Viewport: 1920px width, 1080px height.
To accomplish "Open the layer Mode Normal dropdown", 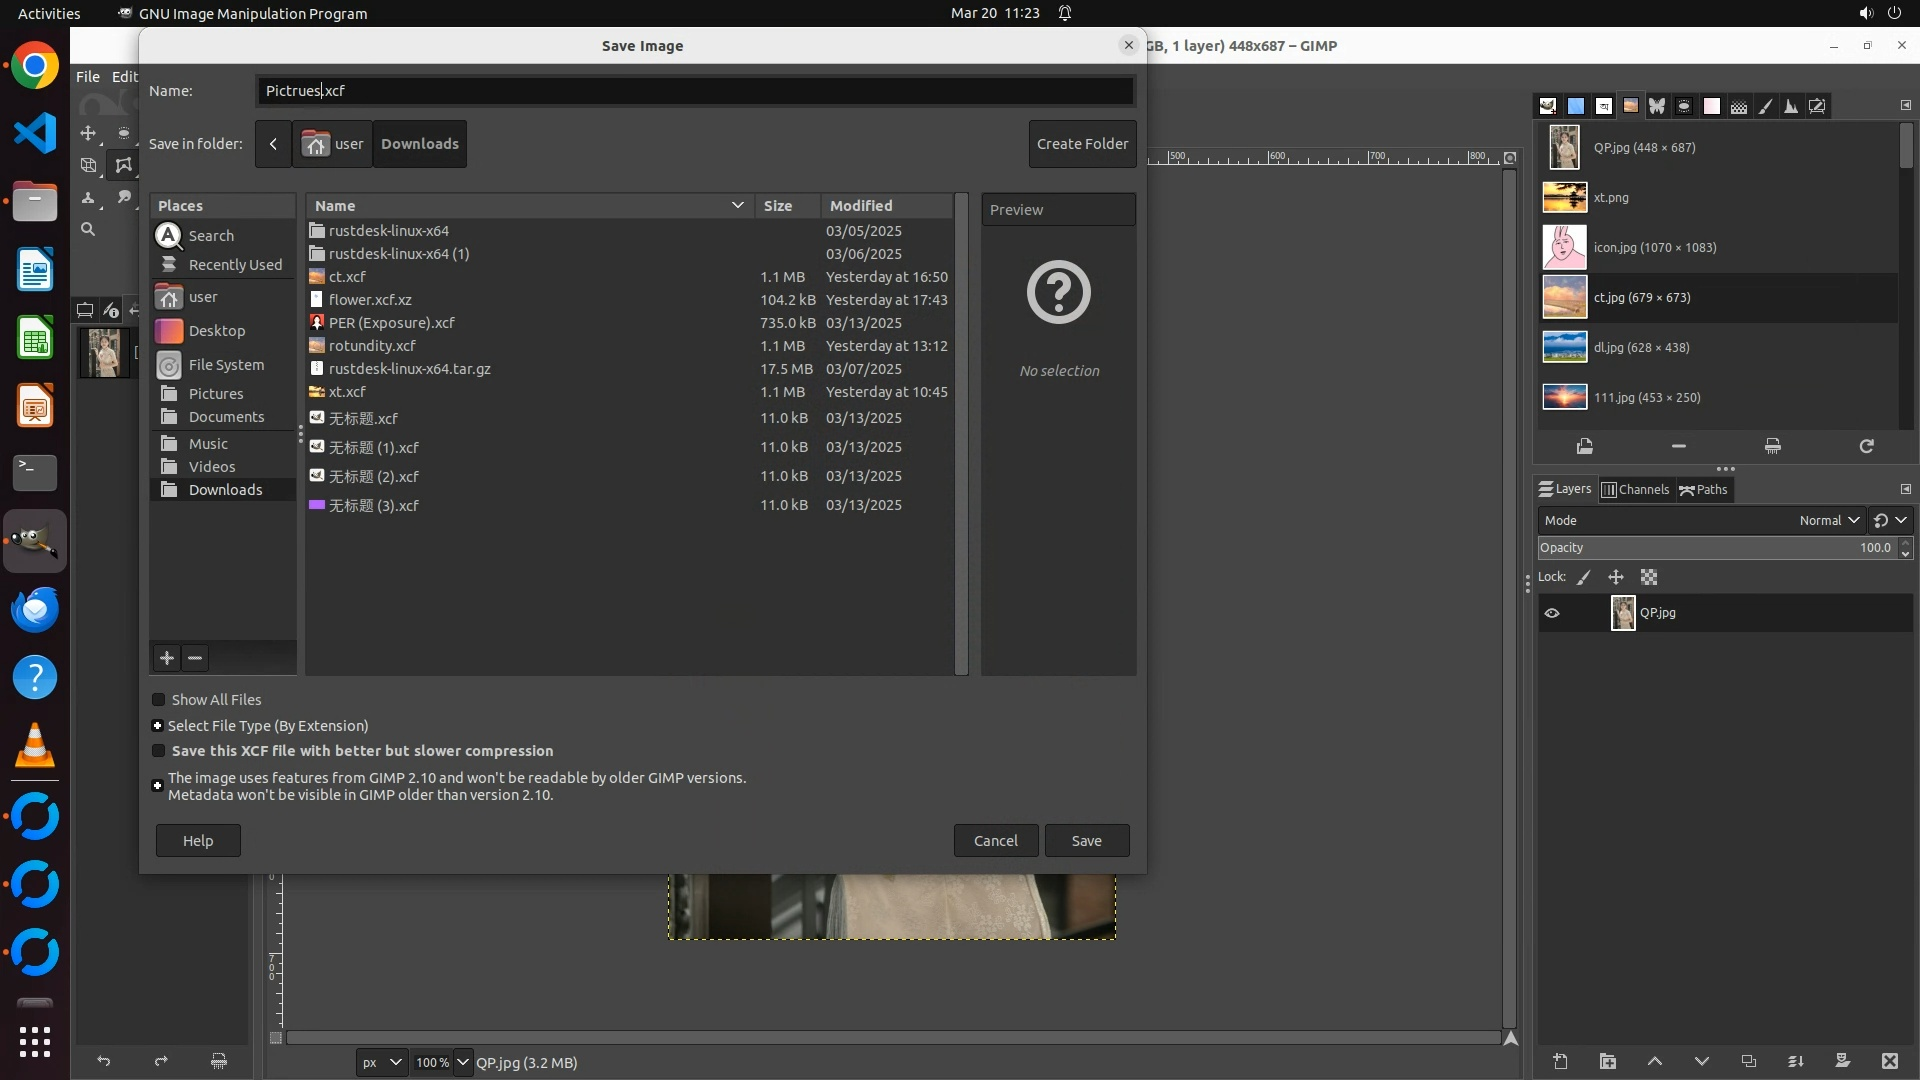I will [x=1828, y=520].
